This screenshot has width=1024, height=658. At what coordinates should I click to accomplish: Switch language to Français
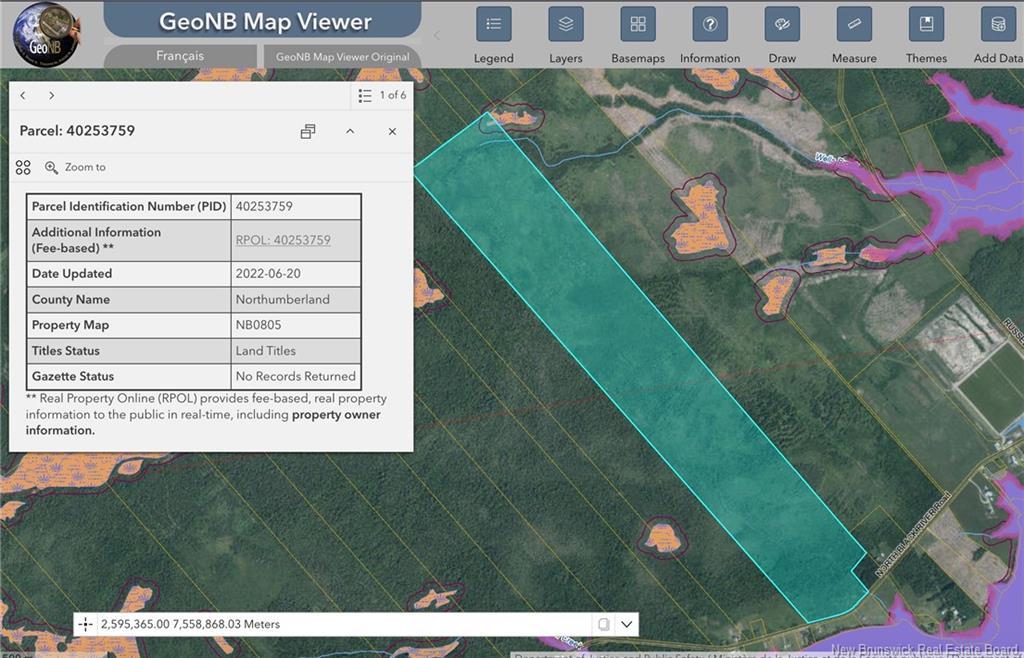(180, 56)
